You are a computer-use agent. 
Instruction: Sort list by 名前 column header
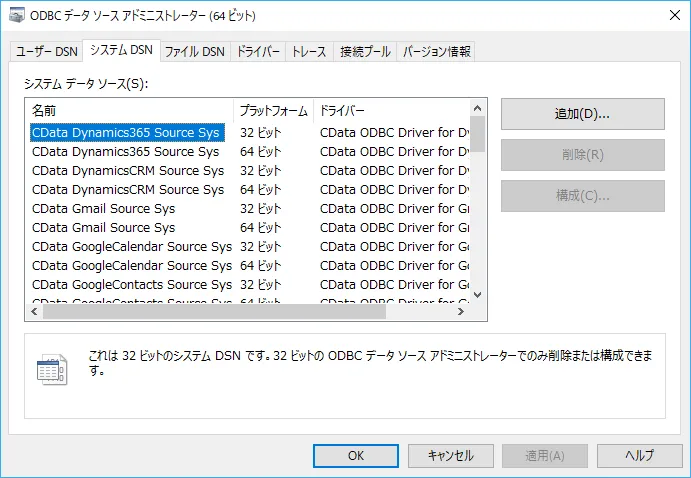(x=129, y=109)
